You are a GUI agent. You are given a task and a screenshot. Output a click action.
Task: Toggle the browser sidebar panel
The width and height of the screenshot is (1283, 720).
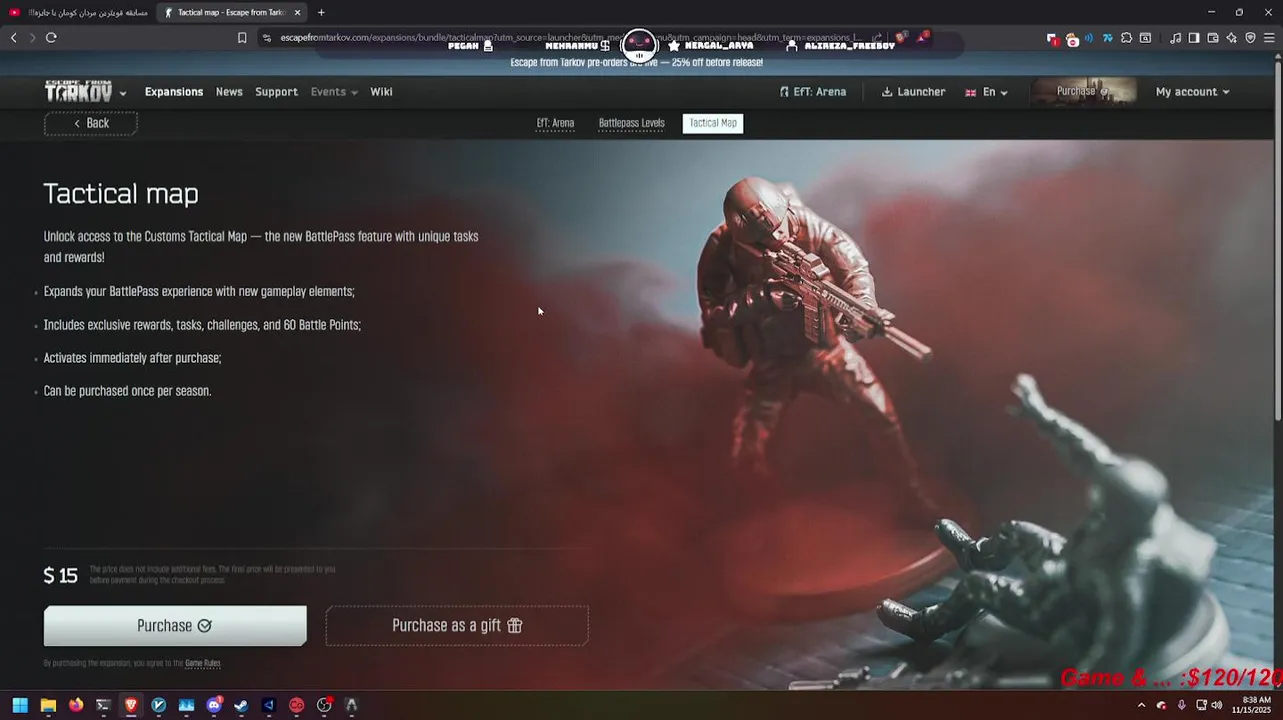point(1194,38)
